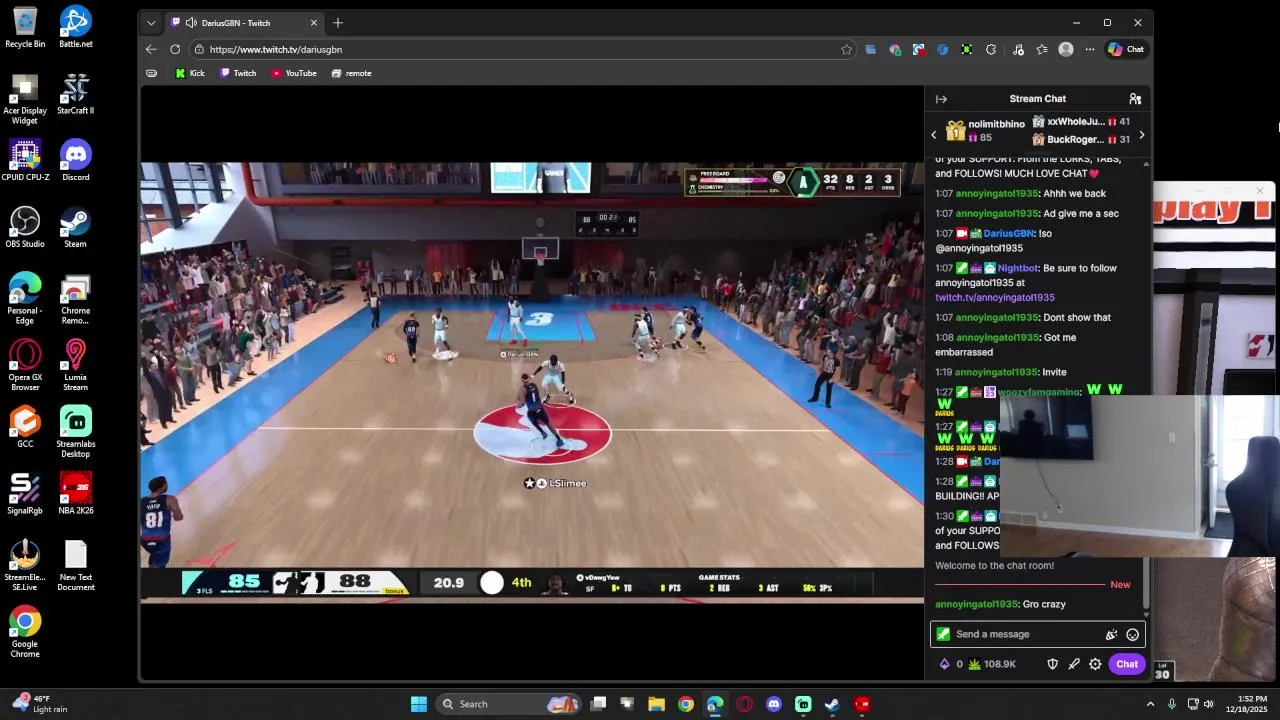Image resolution: width=1280 pixels, height=720 pixels.
Task: Open taskbar volume control
Action: pos(1209,704)
